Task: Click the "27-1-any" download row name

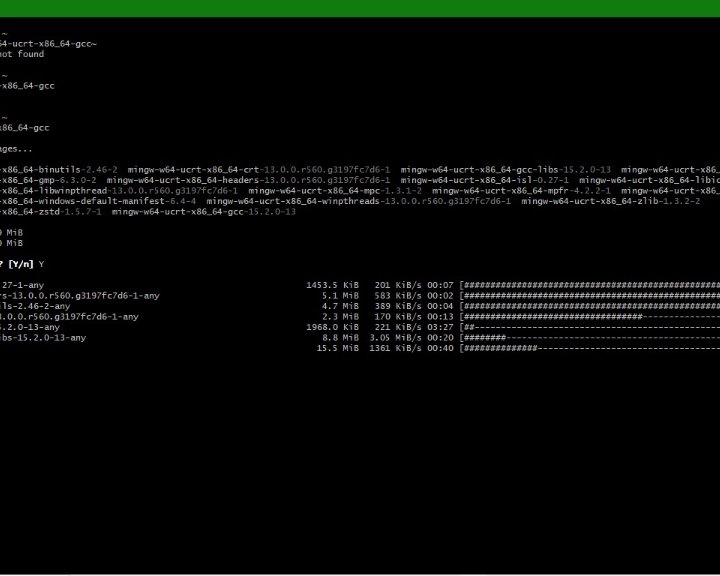Action: click(22, 286)
